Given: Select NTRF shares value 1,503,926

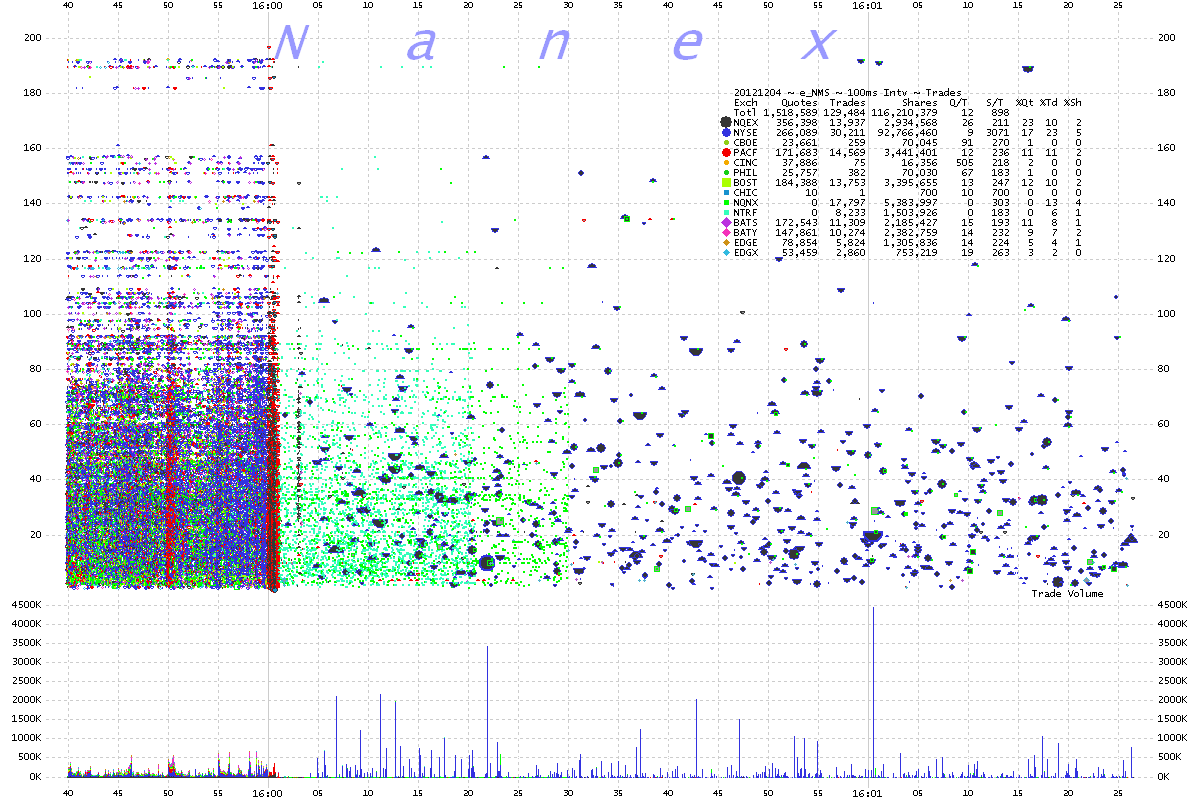Looking at the screenshot, I should point(910,213).
